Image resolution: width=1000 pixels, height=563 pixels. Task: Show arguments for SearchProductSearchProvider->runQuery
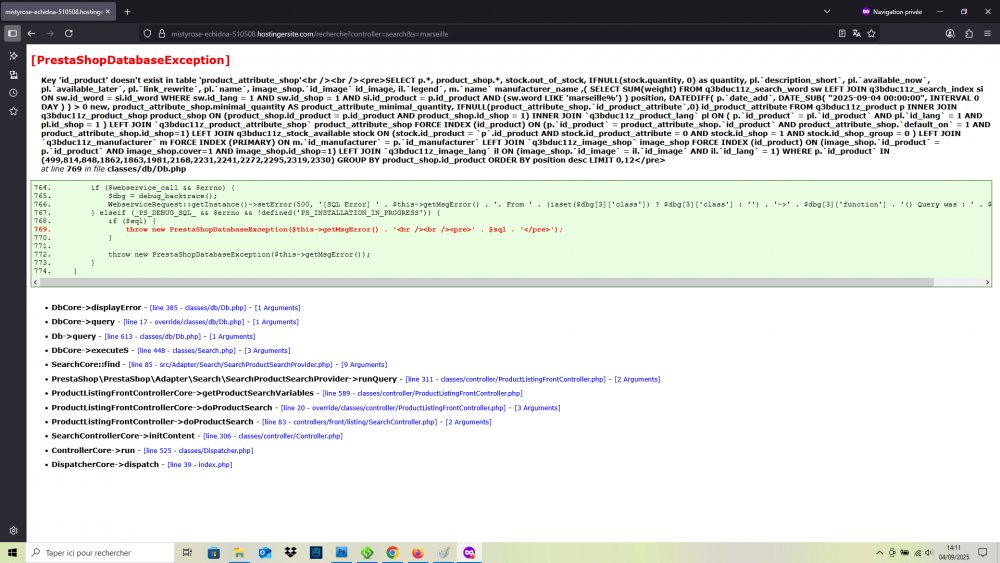[x=637, y=379]
